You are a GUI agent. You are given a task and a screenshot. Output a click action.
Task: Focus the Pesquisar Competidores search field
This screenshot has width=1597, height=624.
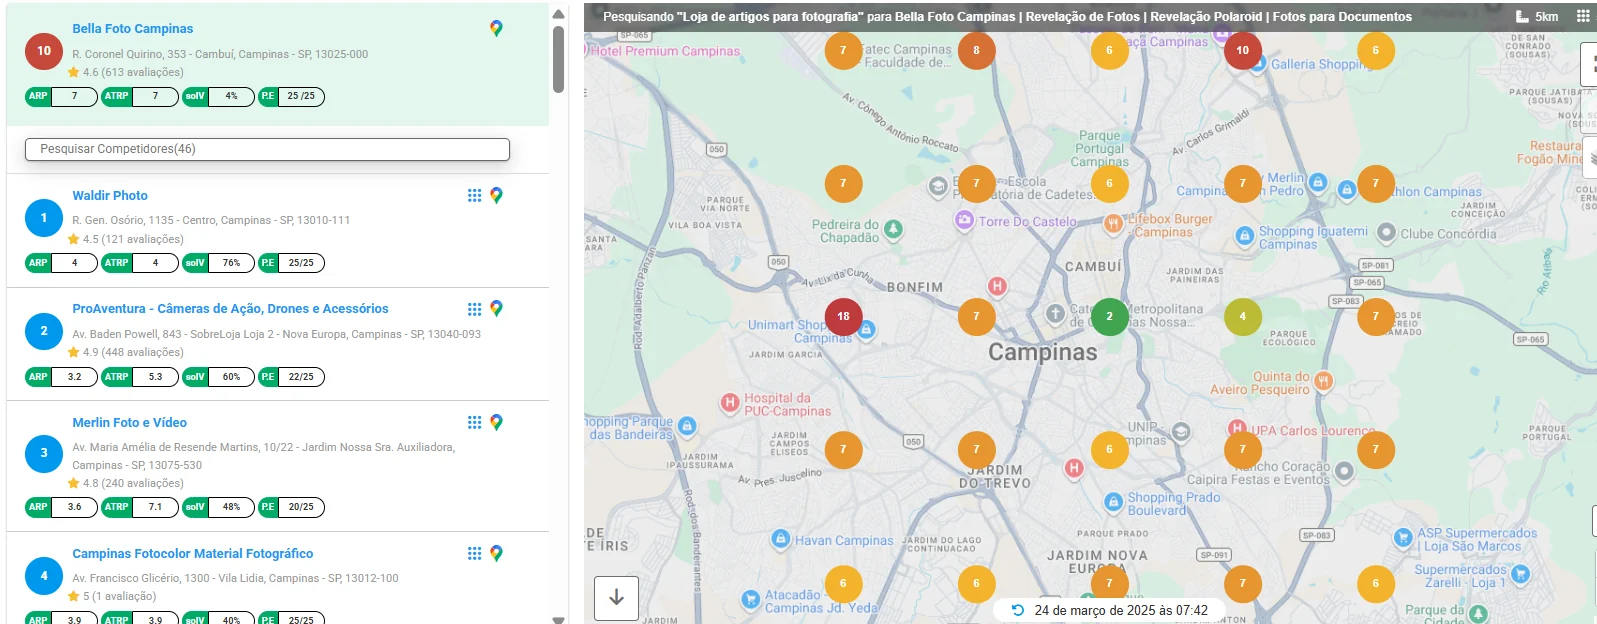(x=267, y=149)
